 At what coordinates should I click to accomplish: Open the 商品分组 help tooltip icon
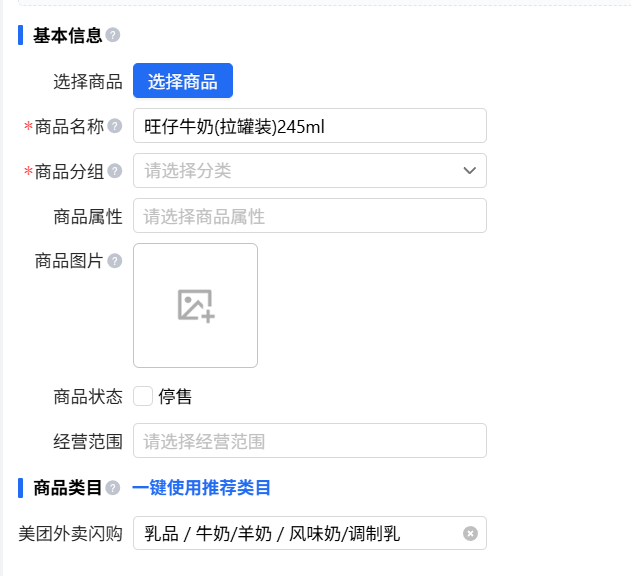115,171
